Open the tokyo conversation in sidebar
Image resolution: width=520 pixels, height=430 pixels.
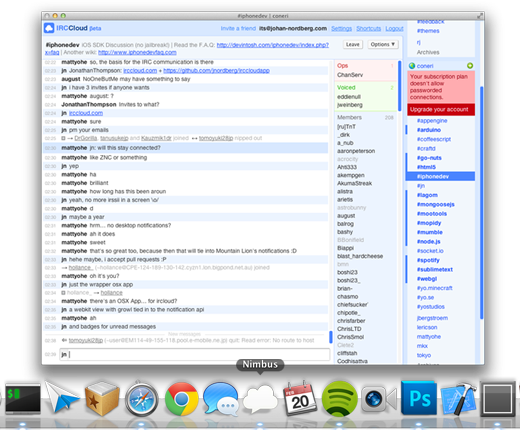tap(424, 355)
